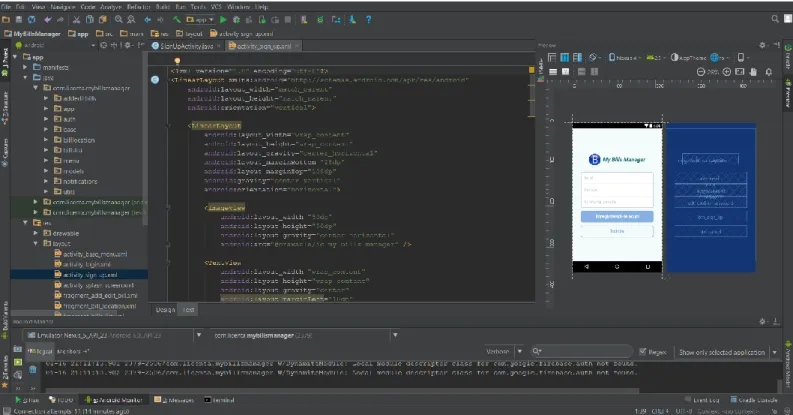
Task: Open the Messages tool window tab
Action: tap(173, 400)
